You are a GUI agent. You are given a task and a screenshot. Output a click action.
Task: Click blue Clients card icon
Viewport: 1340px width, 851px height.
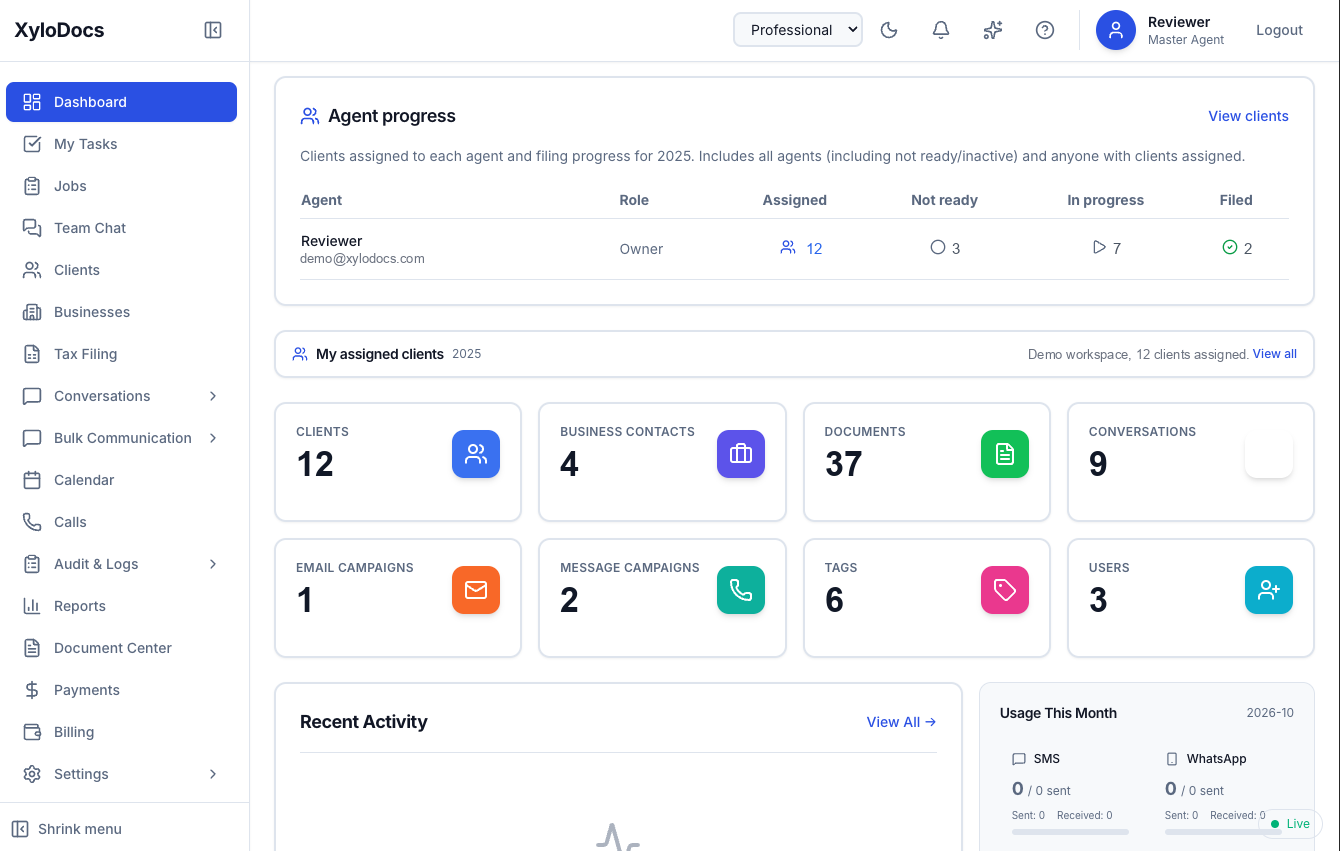pyautogui.click(x=476, y=454)
